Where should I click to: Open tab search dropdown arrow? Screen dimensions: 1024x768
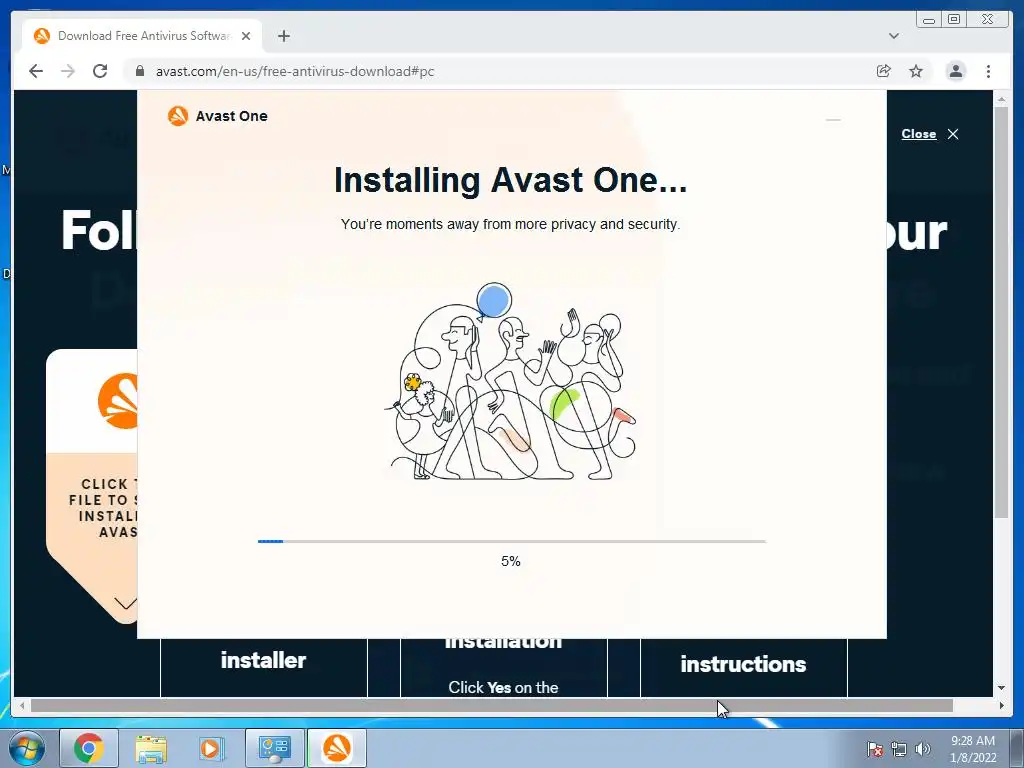[x=894, y=36]
